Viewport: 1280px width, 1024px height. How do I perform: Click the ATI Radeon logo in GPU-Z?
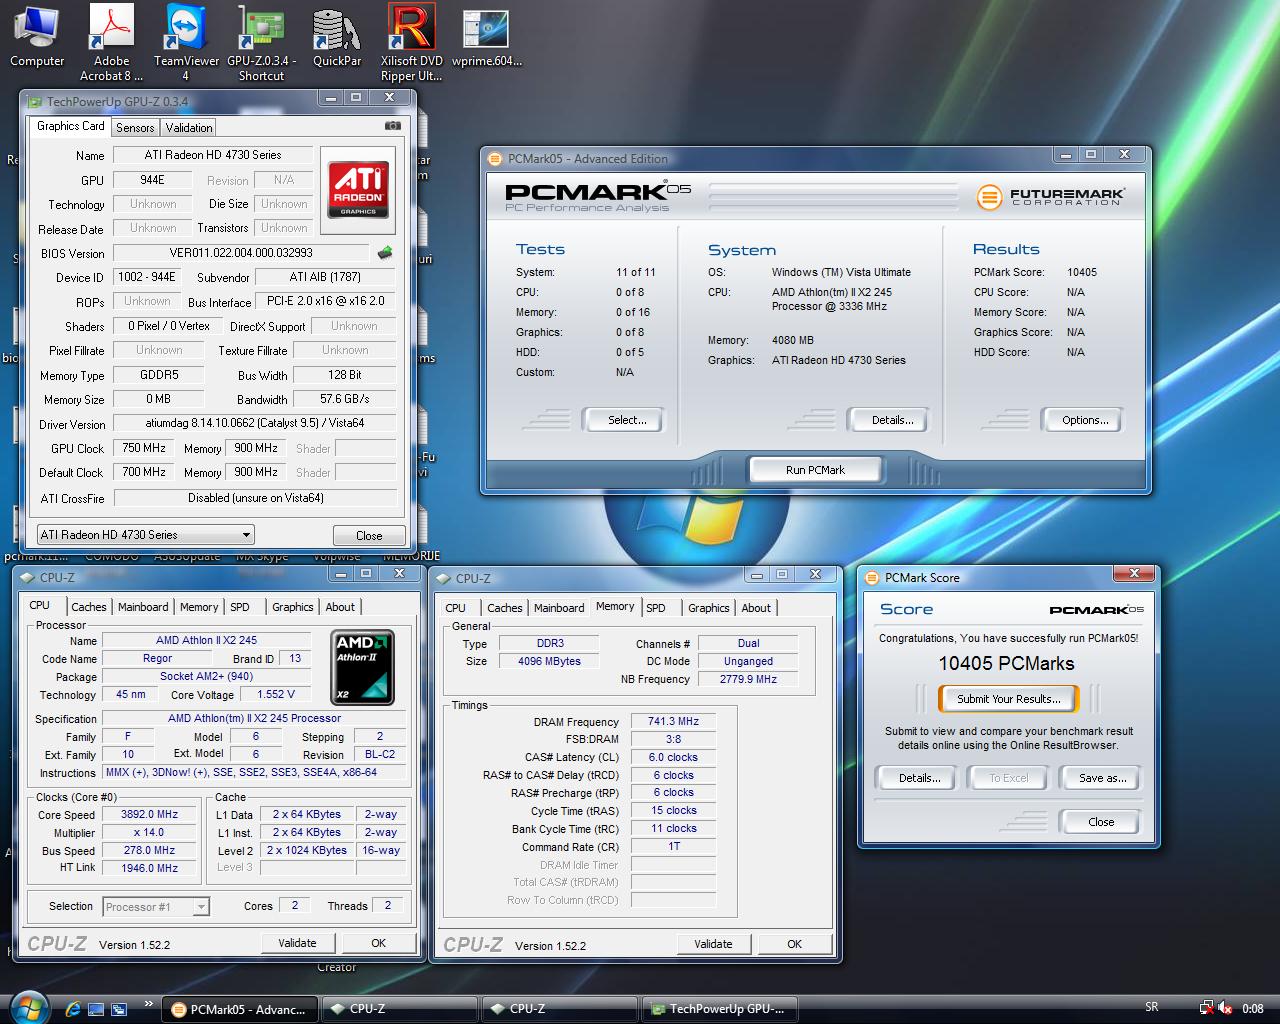click(358, 190)
